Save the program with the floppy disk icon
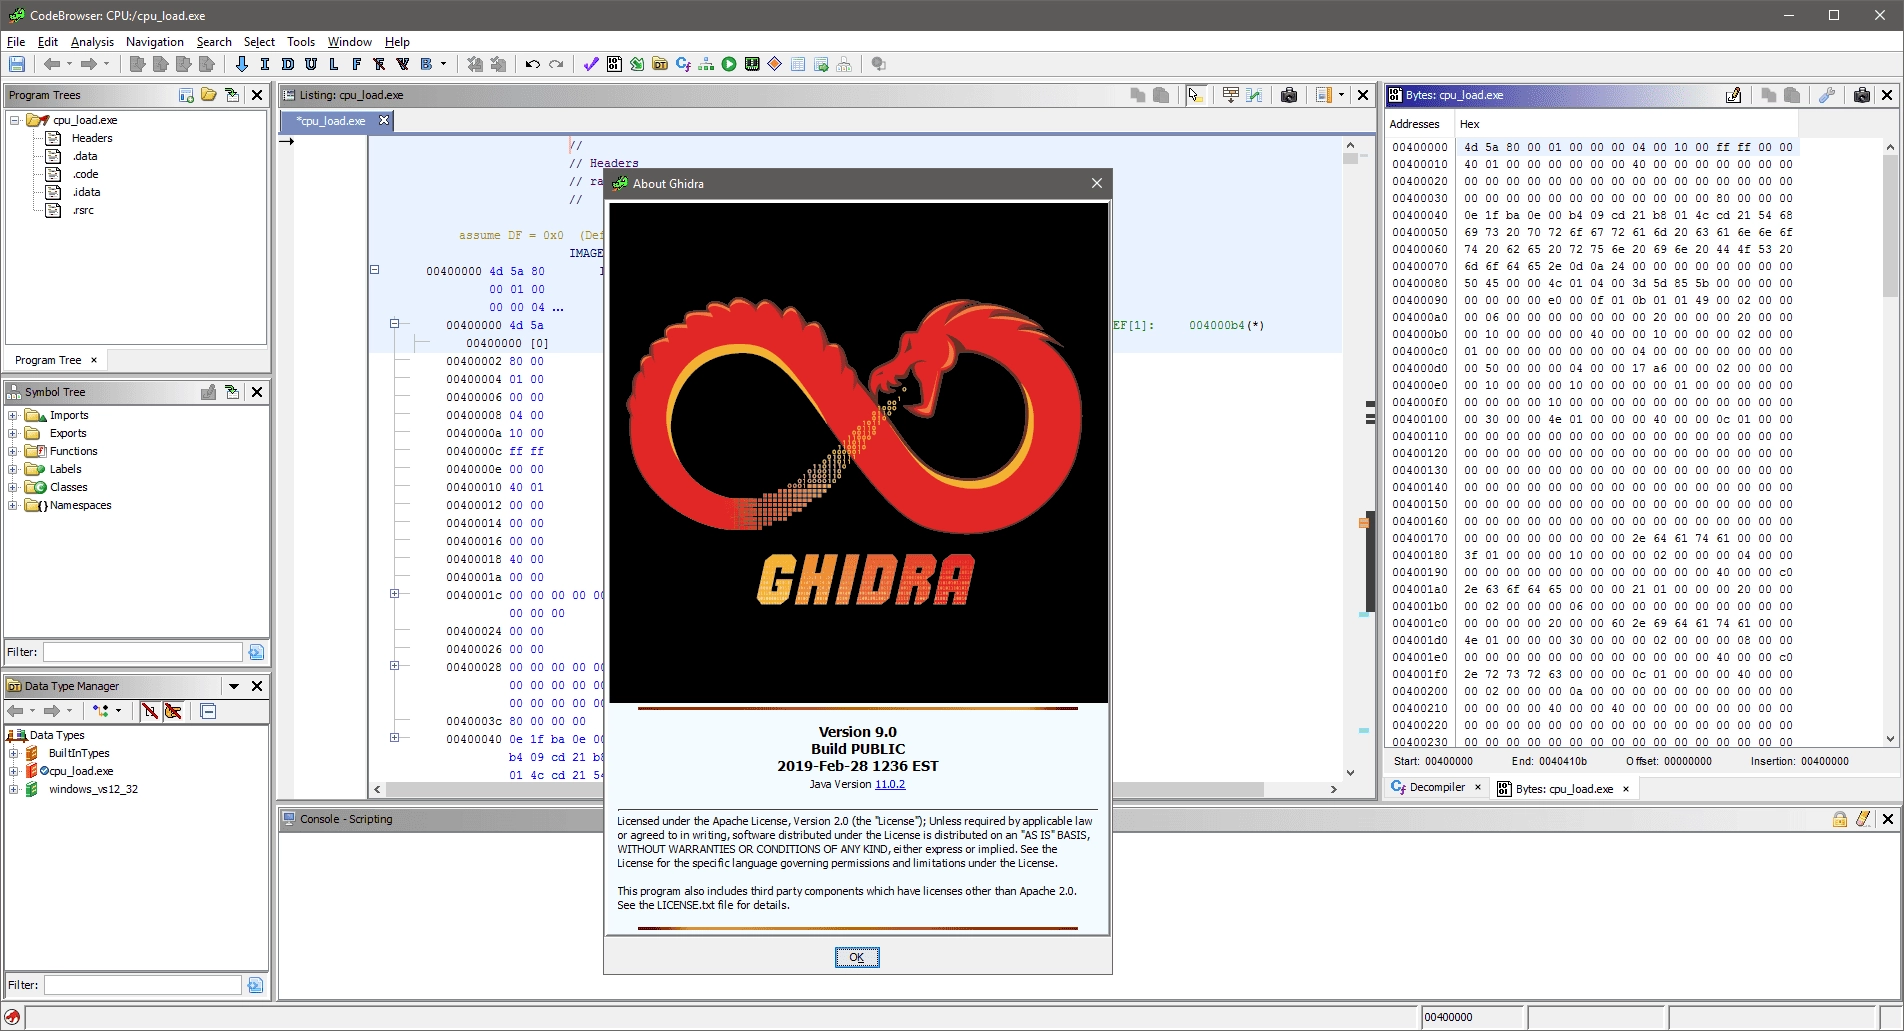This screenshot has height=1031, width=1904. (x=17, y=64)
